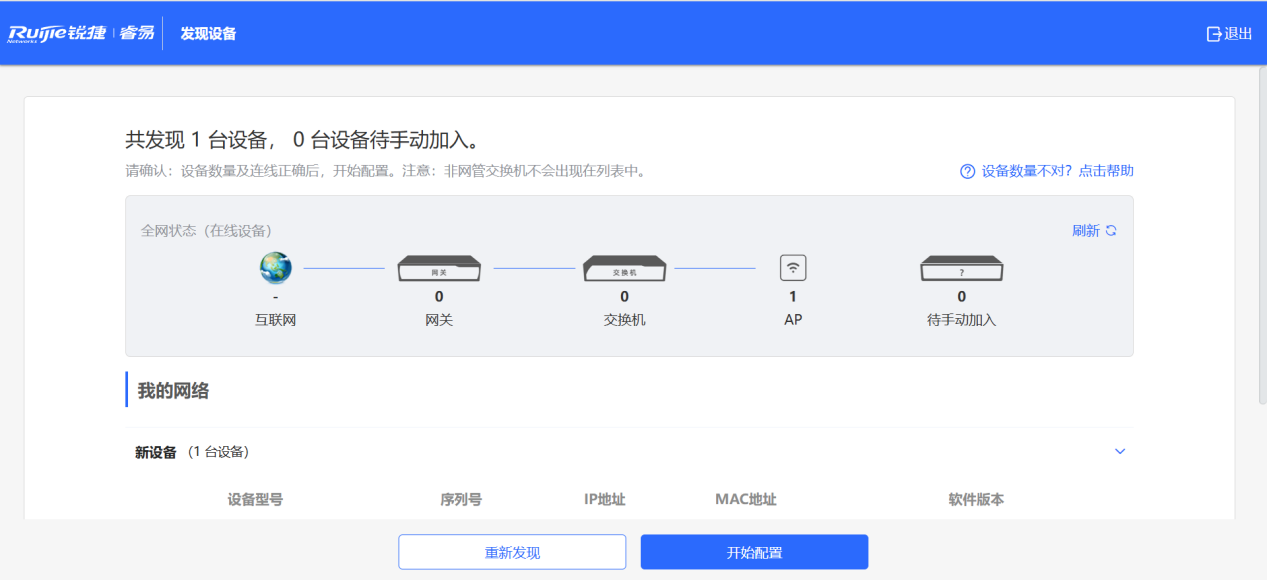Collapse the 新设备 device list
1267x580 pixels.
click(x=1119, y=451)
